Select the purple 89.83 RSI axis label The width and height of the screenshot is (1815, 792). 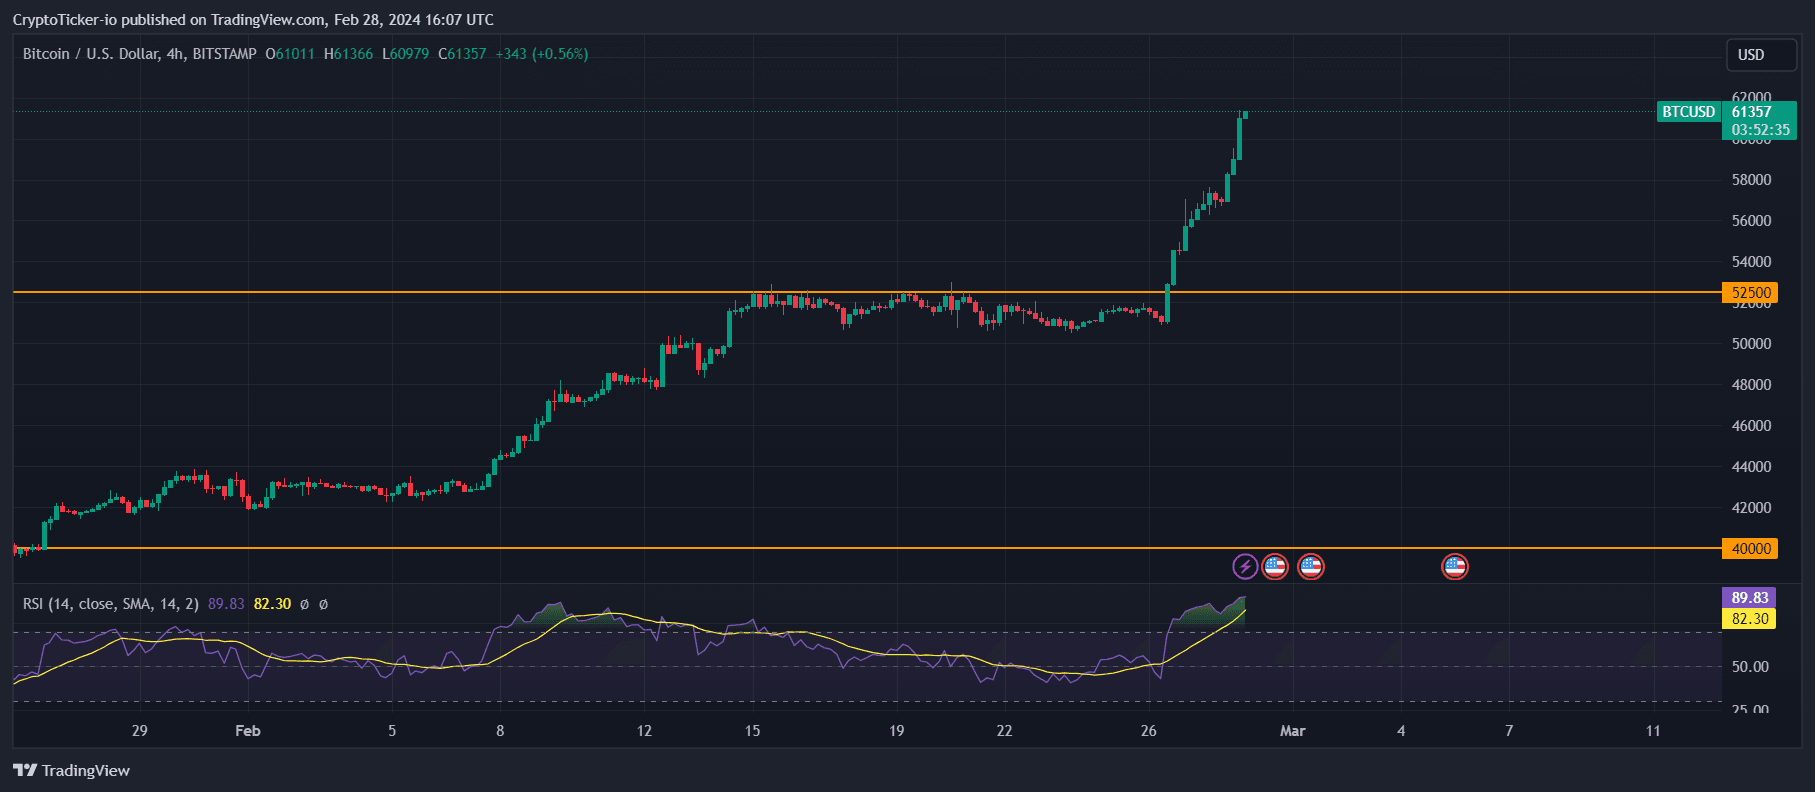coord(1749,598)
